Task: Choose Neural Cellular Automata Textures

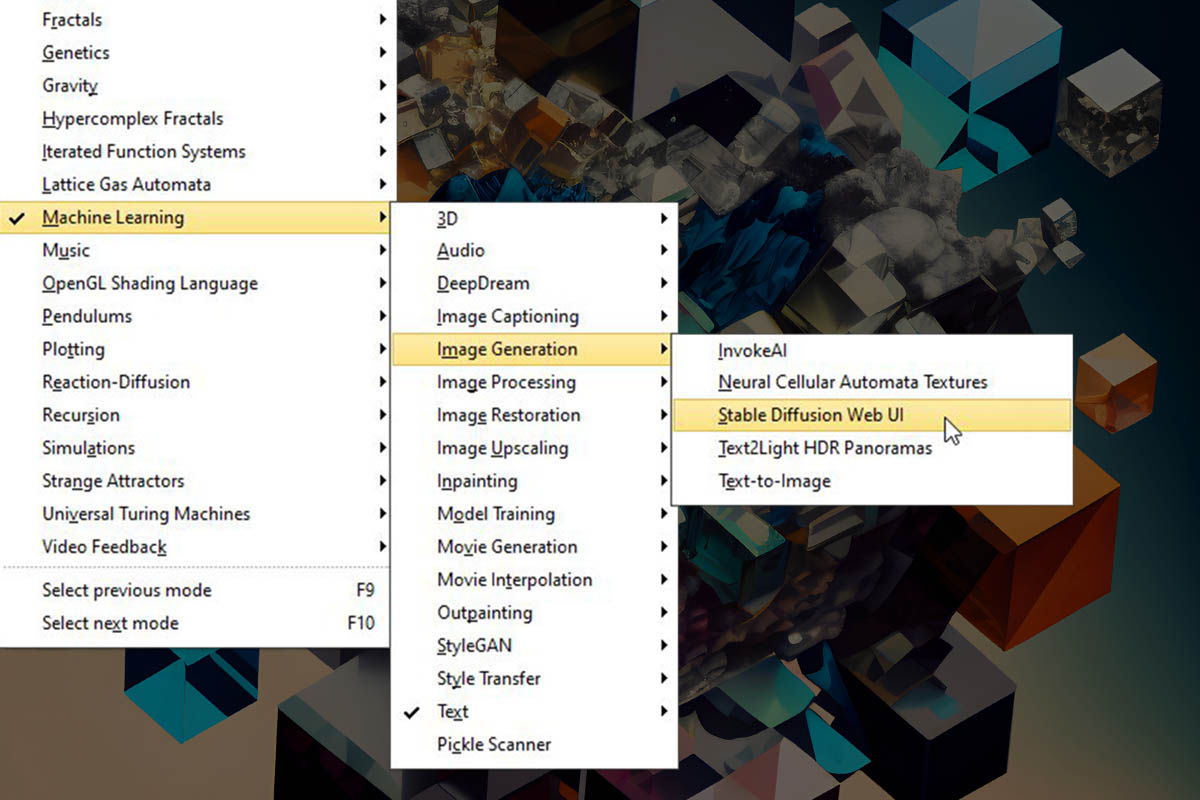Action: [x=852, y=382]
